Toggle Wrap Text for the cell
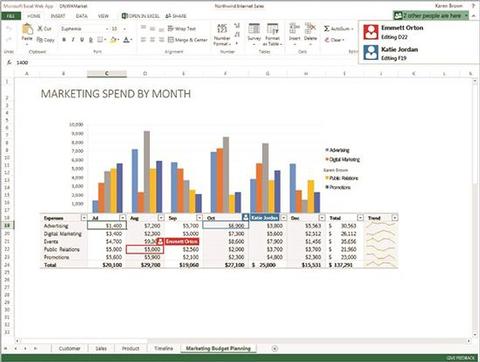This screenshot has height=362, width=480. [x=182, y=28]
